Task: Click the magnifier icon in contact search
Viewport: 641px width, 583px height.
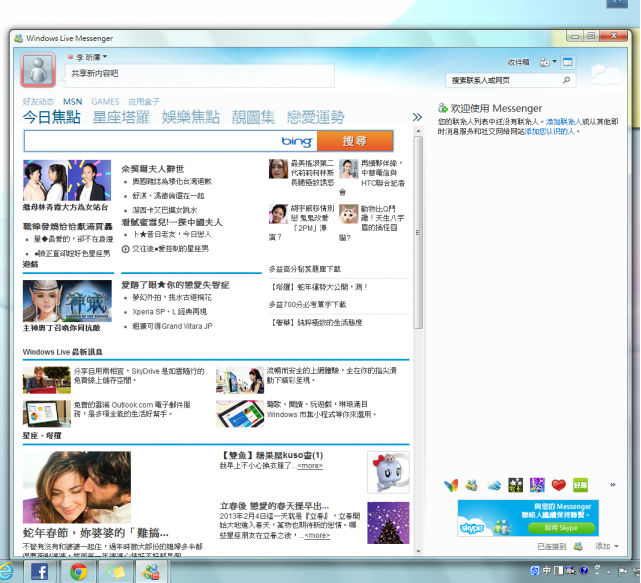Action: (567, 80)
